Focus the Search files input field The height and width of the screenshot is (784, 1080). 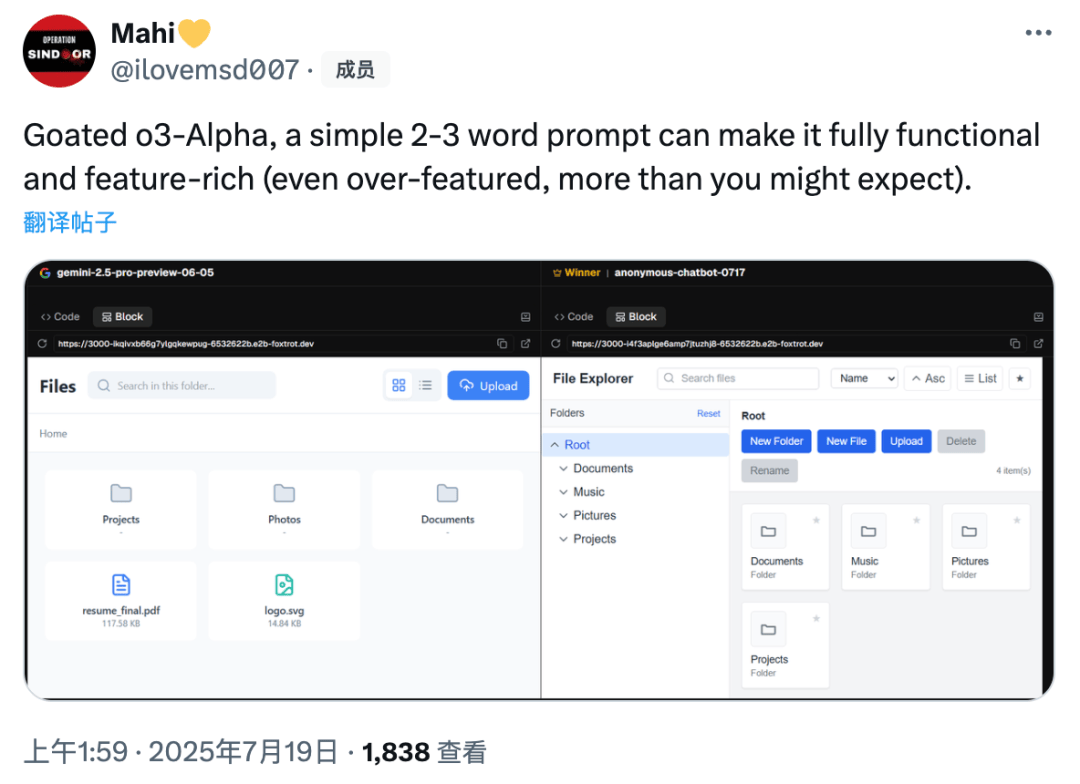click(x=738, y=378)
